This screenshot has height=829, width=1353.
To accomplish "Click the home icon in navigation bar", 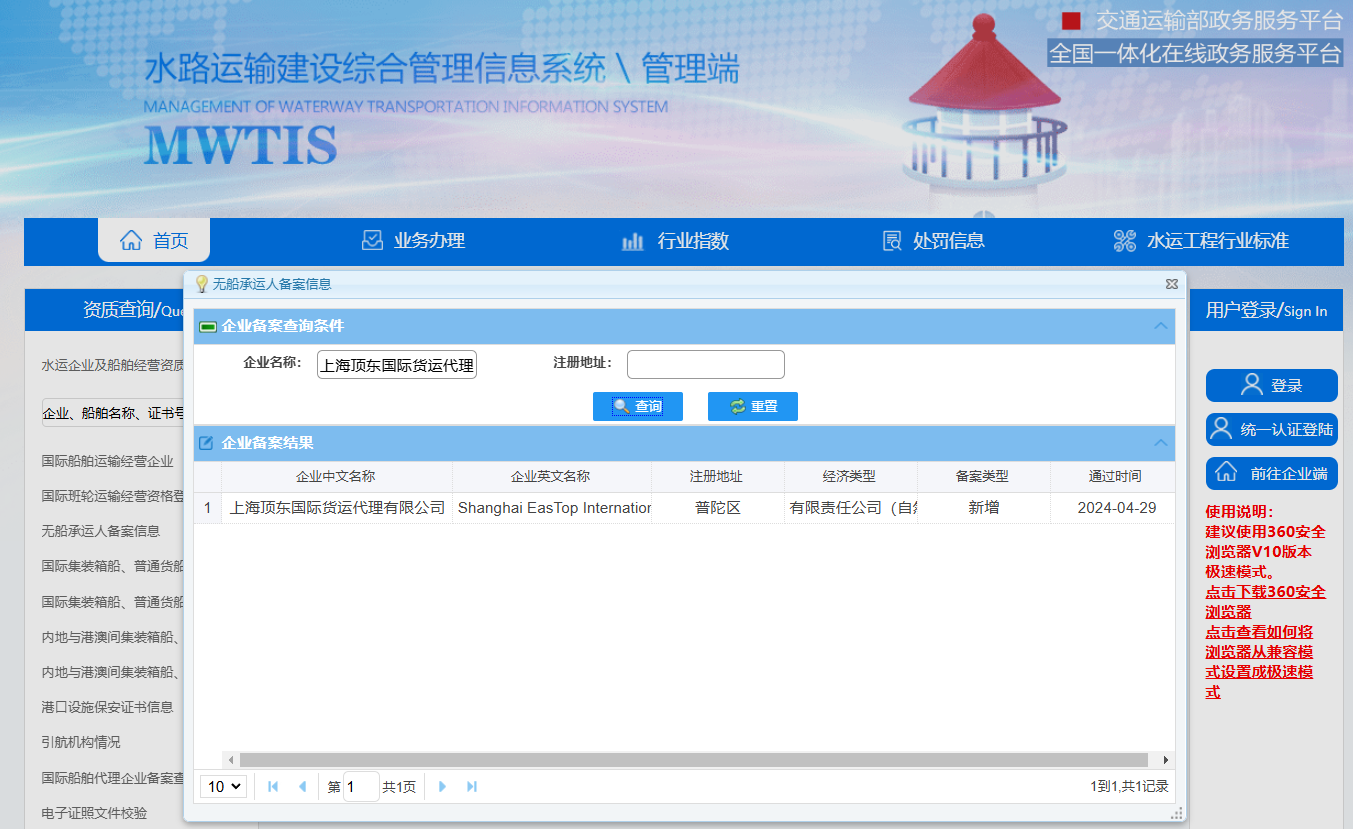I will click(x=131, y=240).
